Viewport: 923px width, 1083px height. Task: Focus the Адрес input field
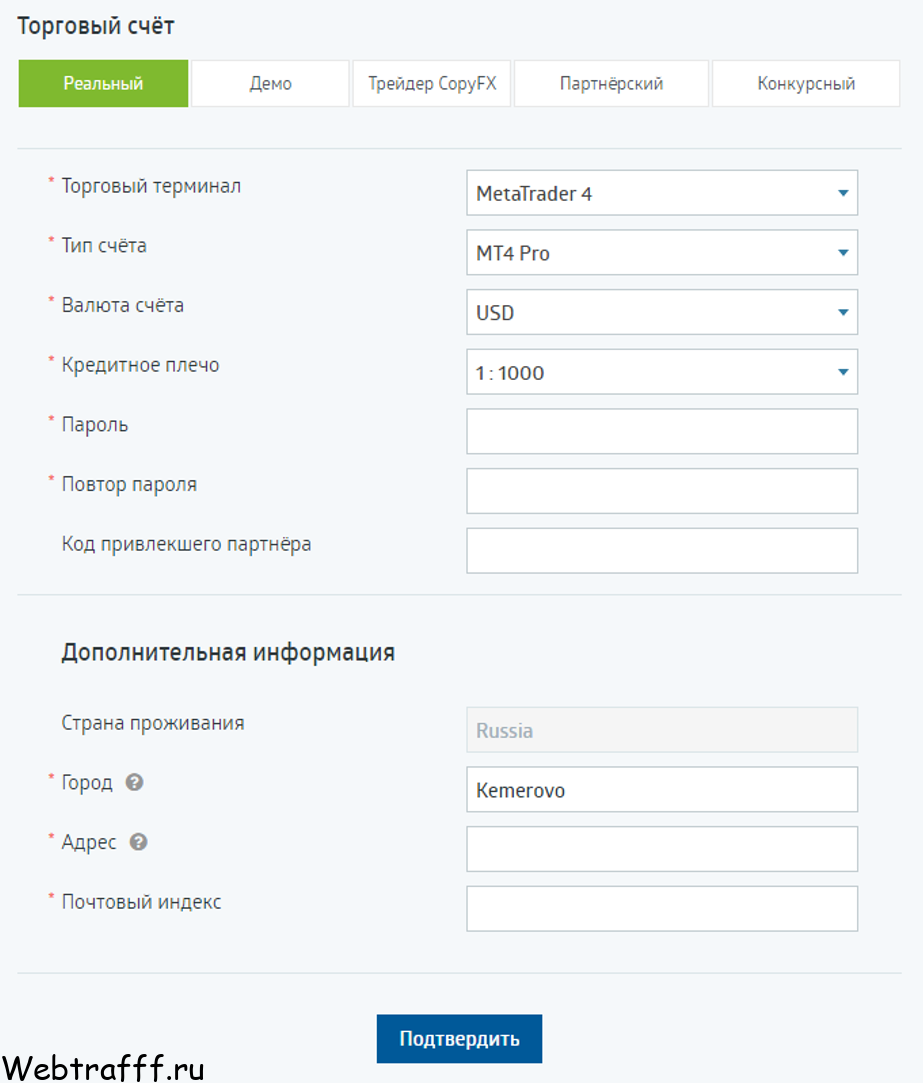pos(662,849)
